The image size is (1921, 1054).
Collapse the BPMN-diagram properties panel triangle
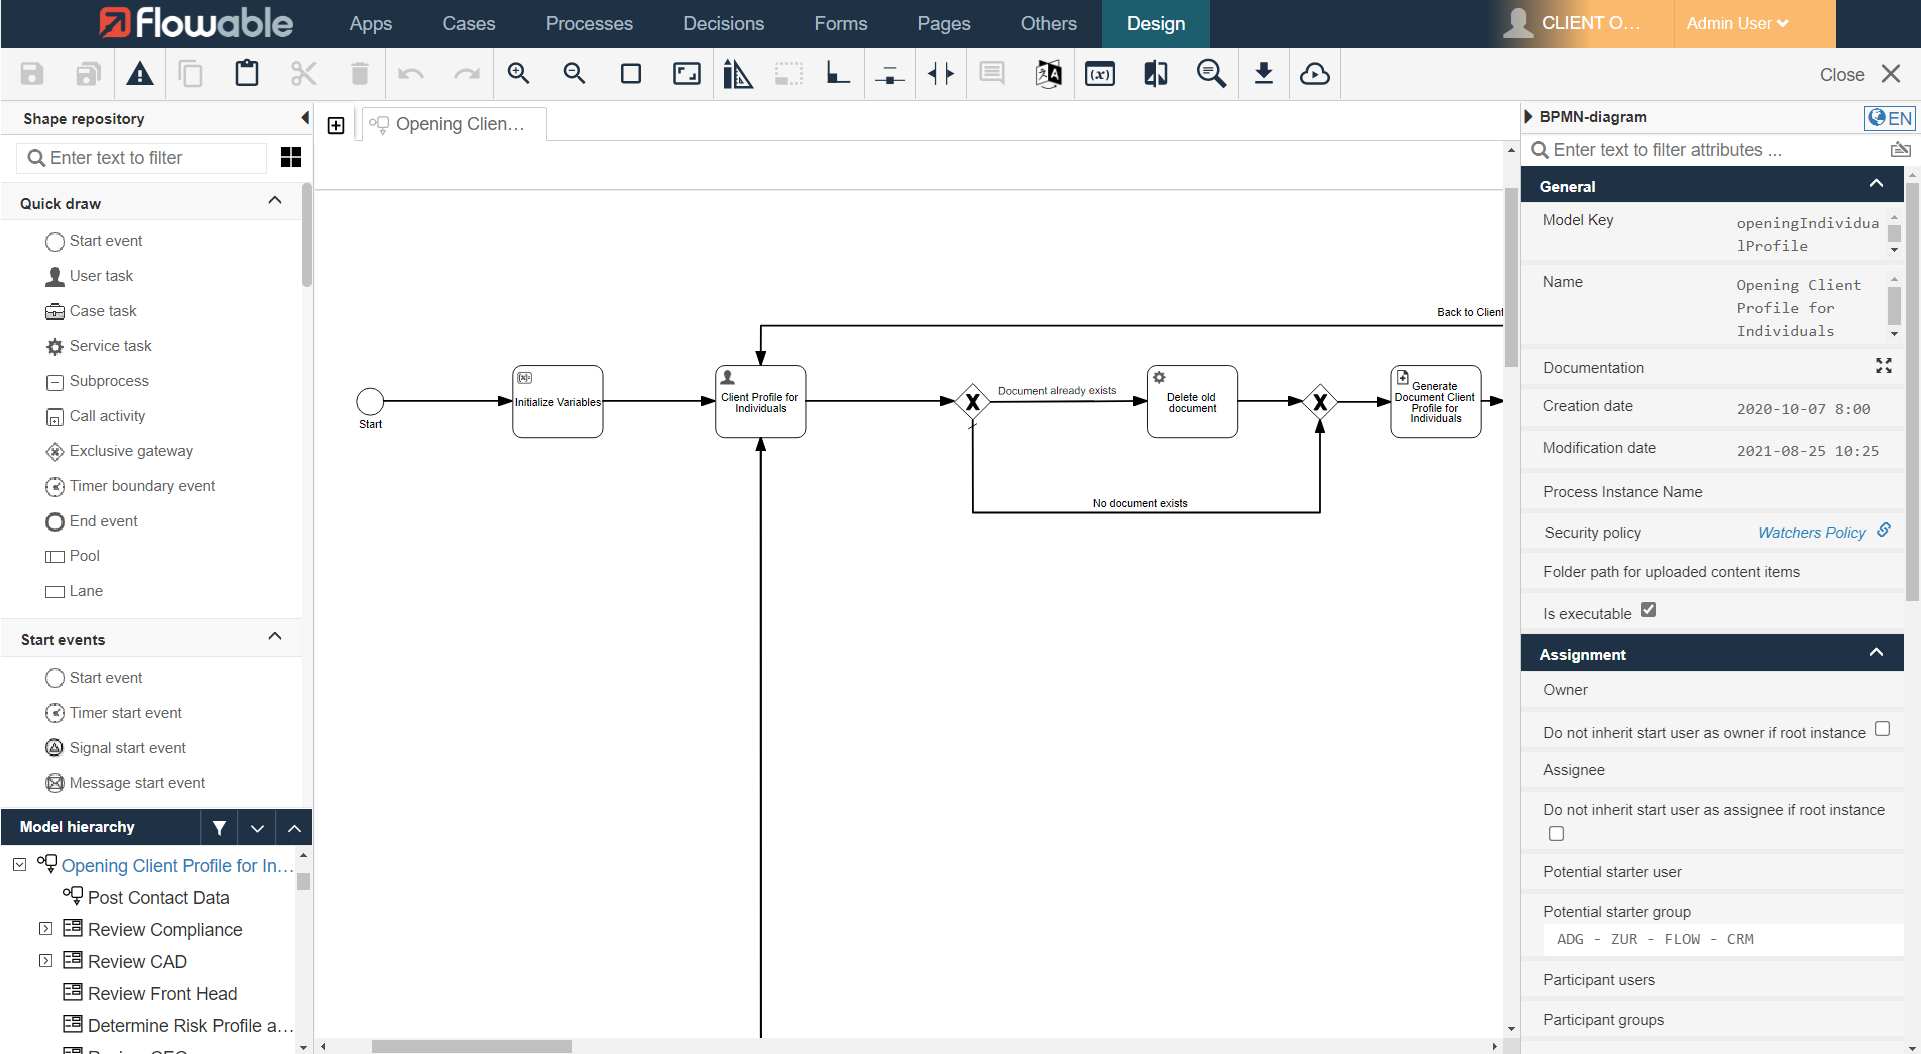coord(1529,117)
